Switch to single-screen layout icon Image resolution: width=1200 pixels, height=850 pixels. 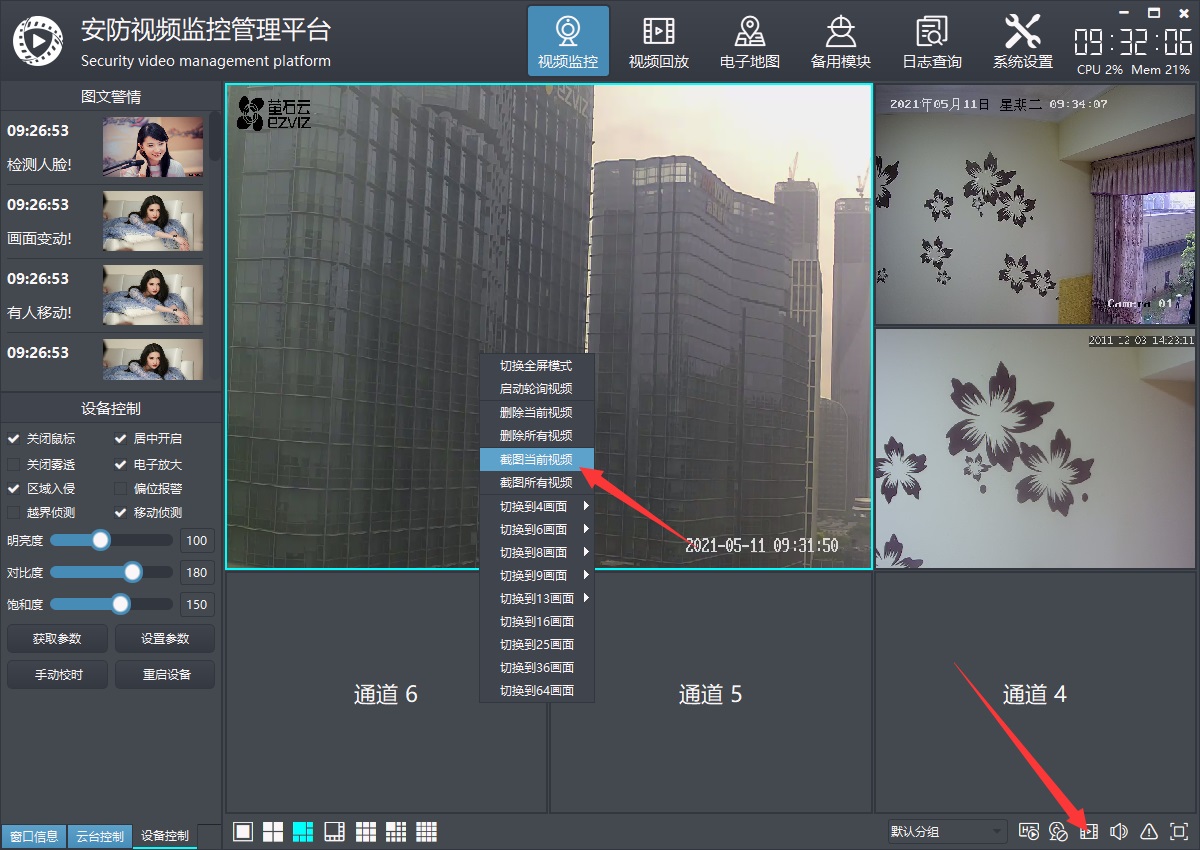point(242,831)
